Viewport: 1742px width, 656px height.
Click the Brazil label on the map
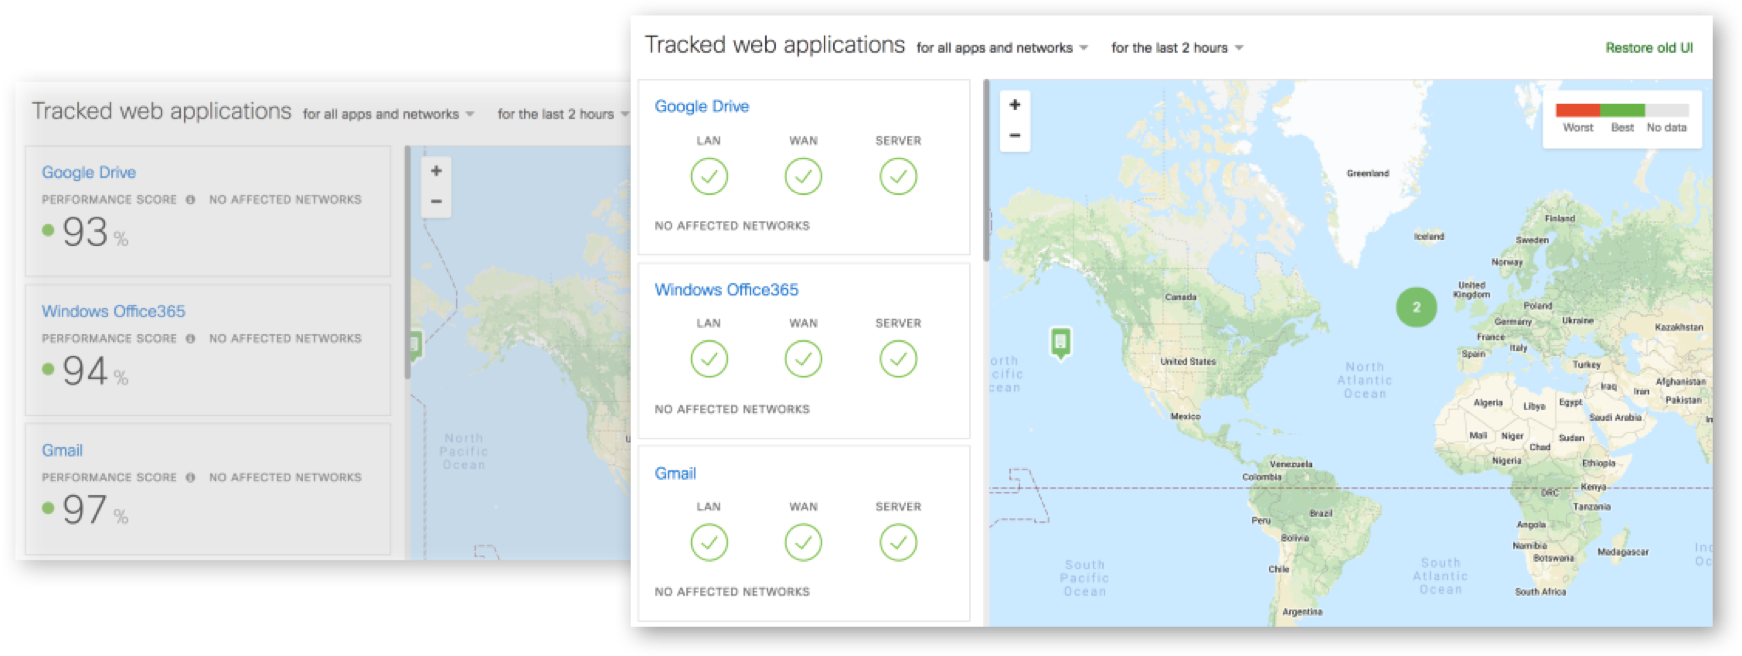click(x=1321, y=513)
